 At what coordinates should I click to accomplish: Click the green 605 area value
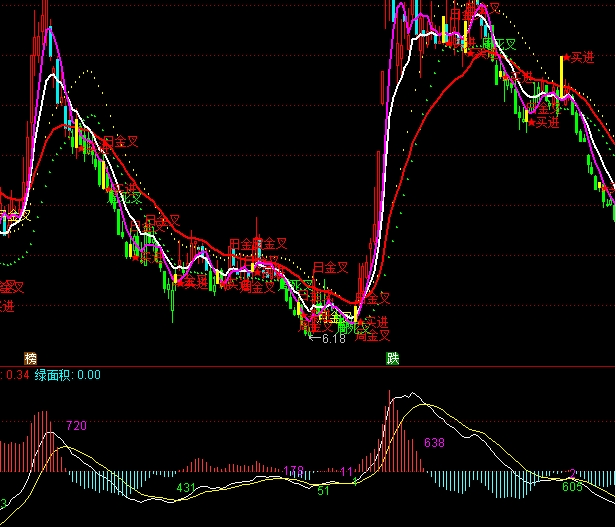pyautogui.click(x=572, y=486)
